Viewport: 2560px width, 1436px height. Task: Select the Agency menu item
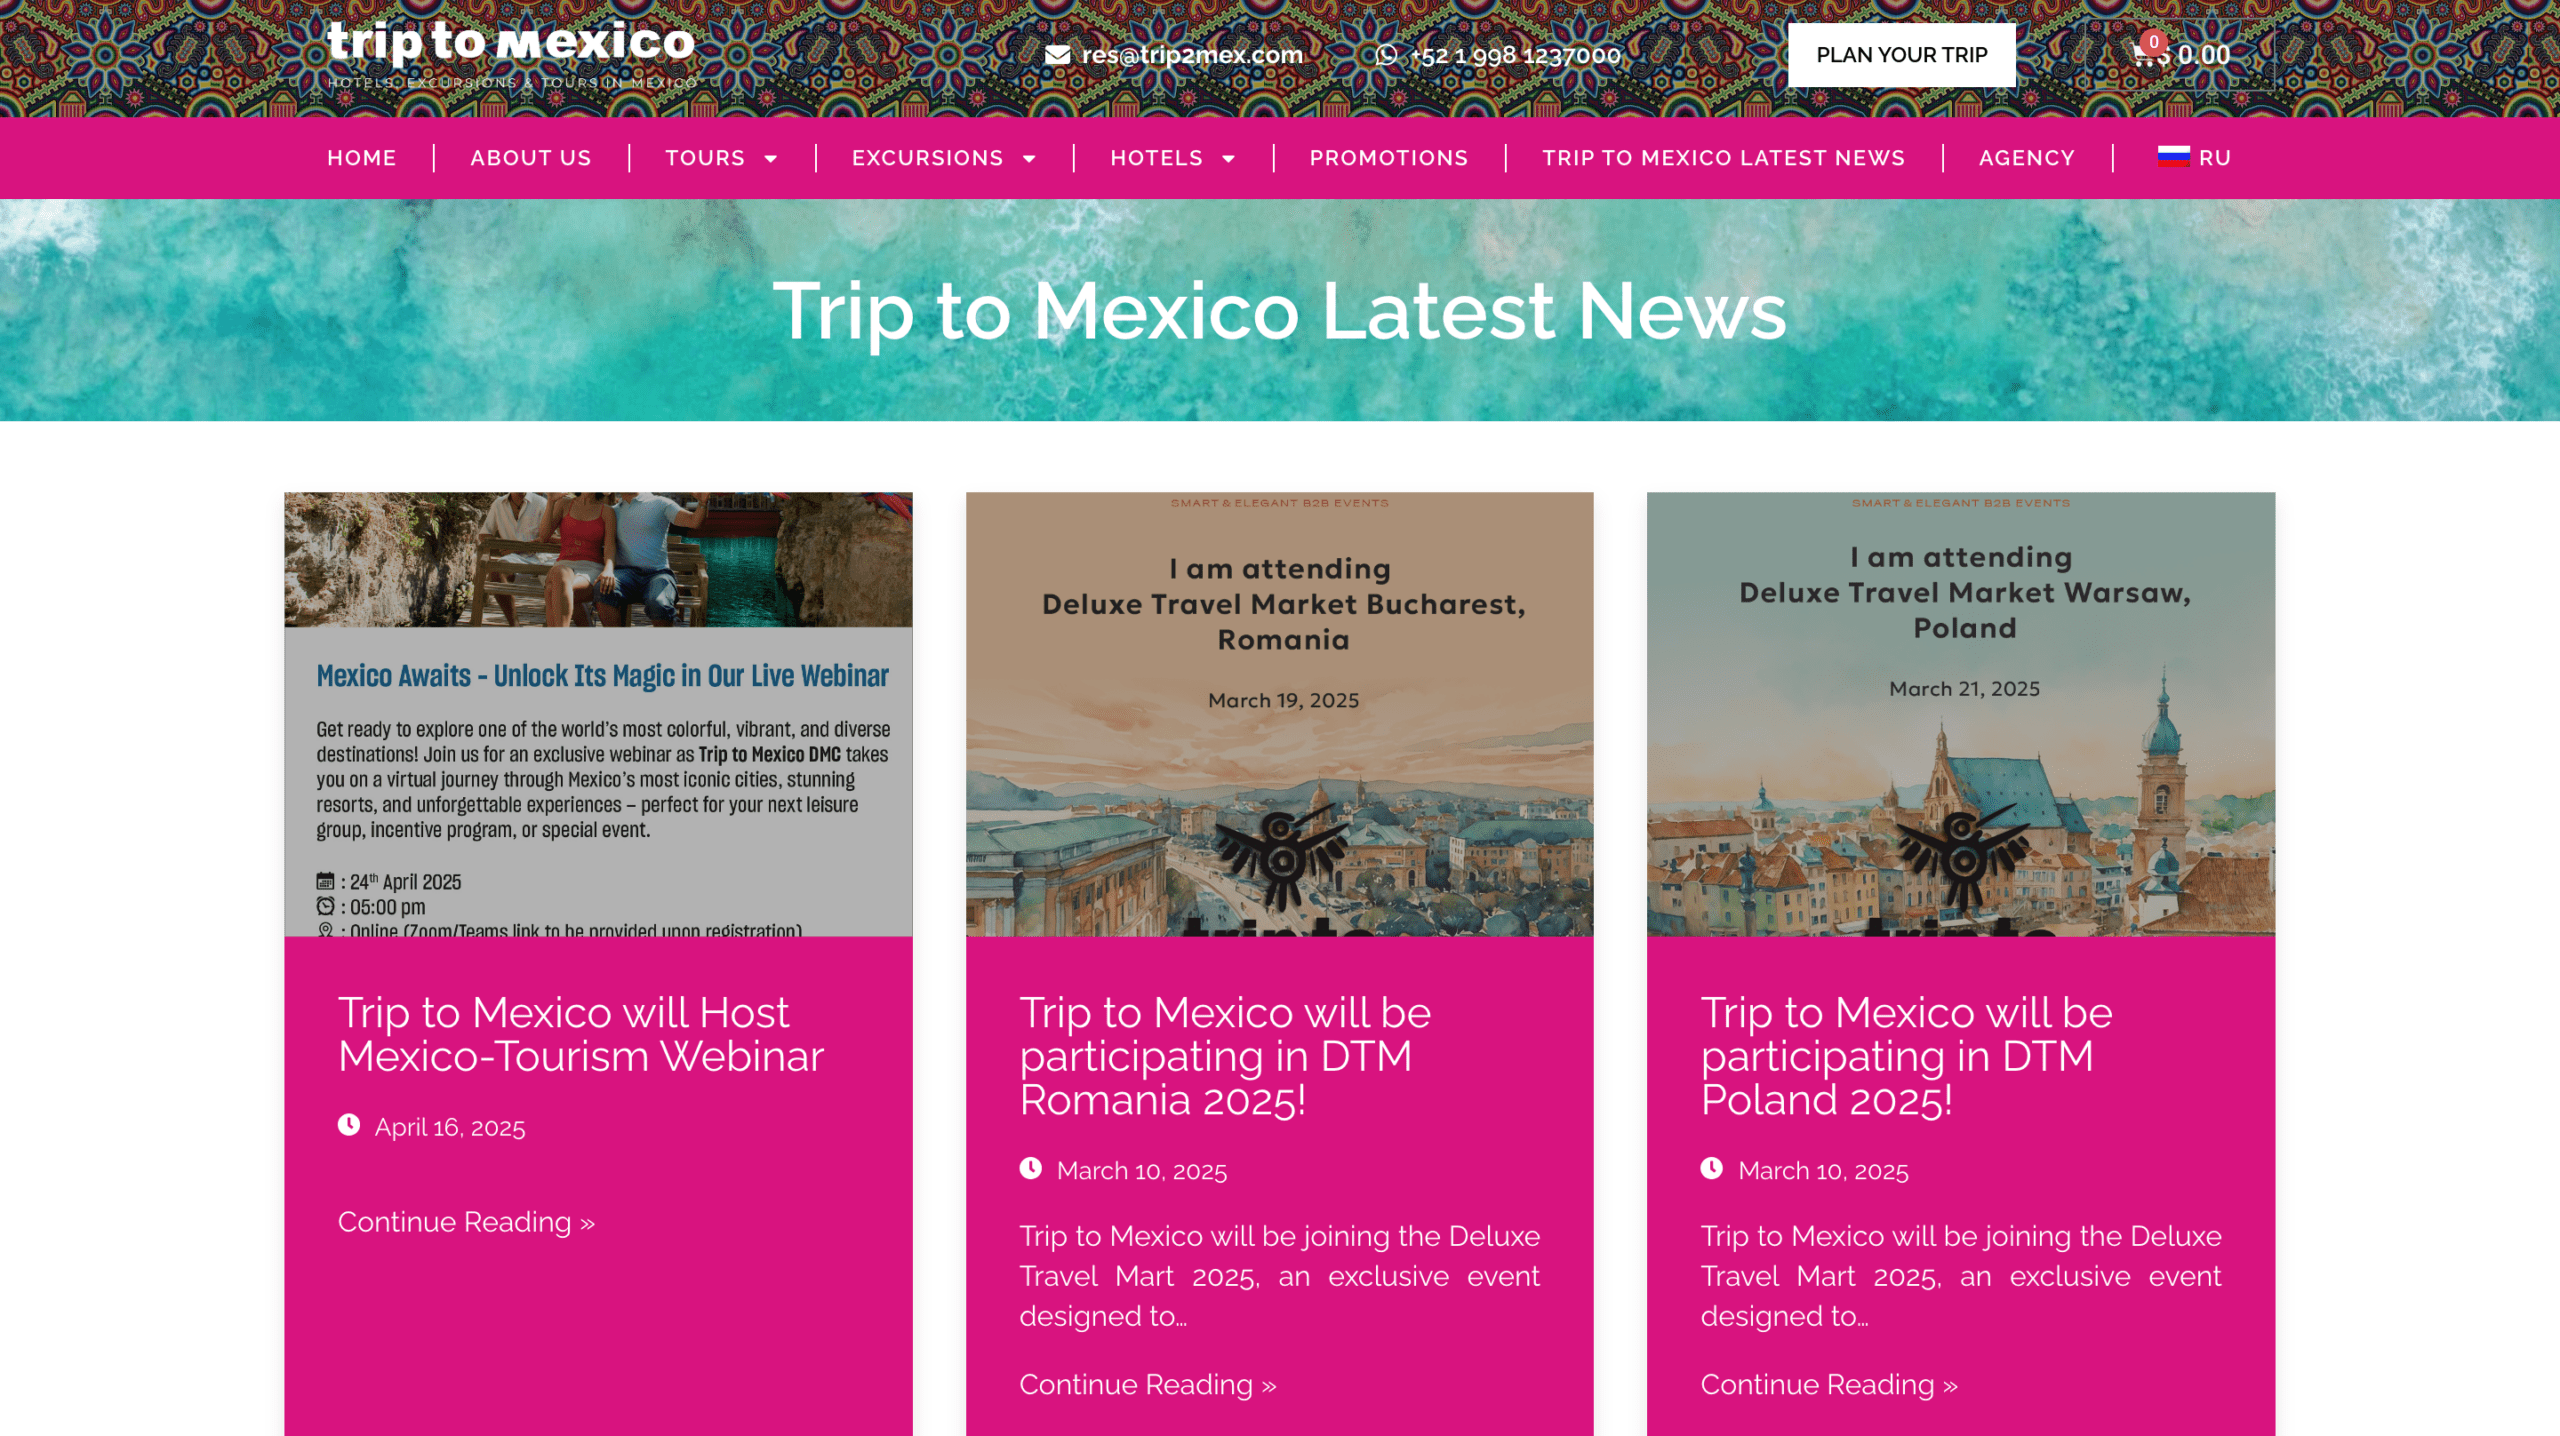click(2027, 158)
